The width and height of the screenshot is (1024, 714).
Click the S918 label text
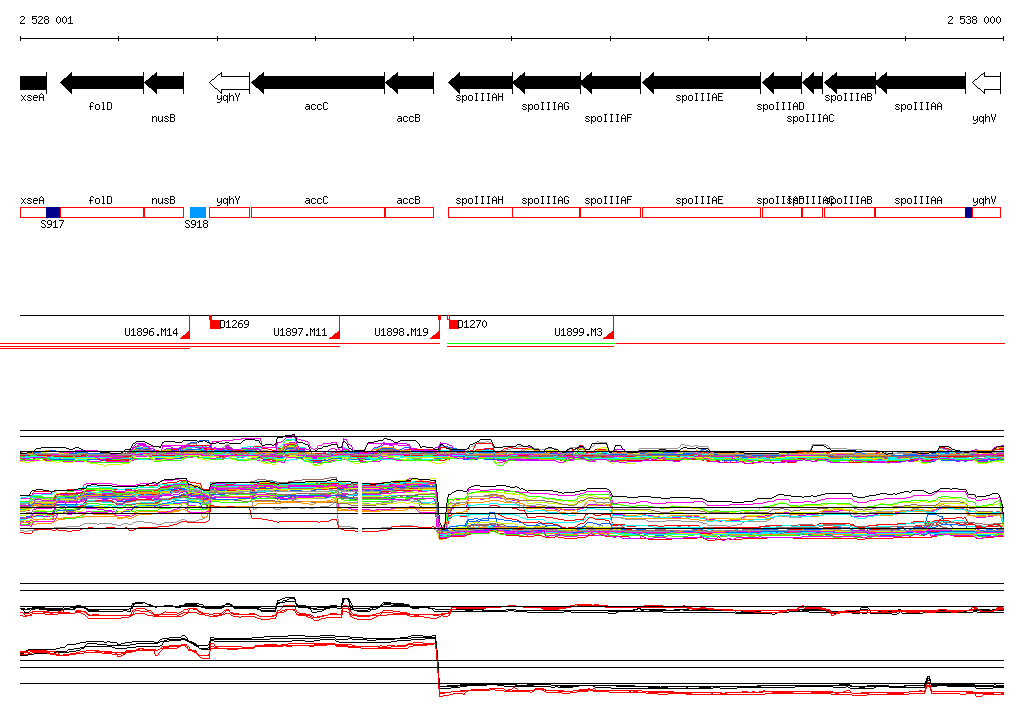tap(197, 224)
